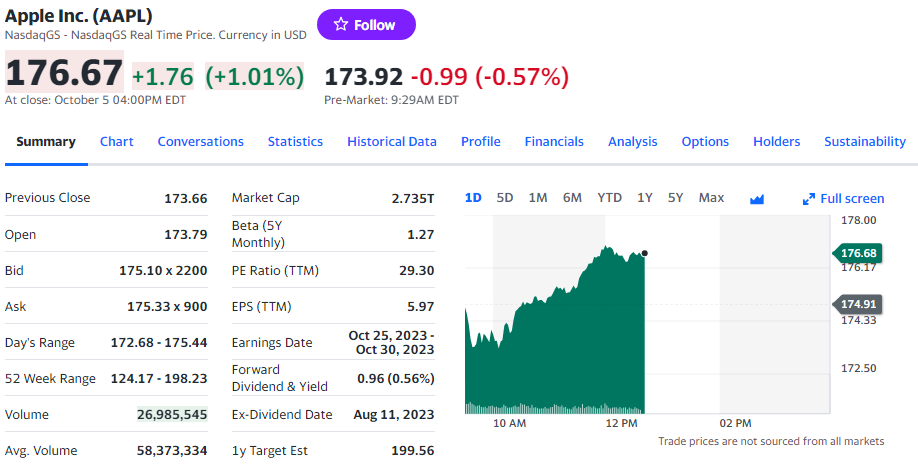
Task: Click the -0.99 (-0.57%) pre-market change
Action: (489, 77)
